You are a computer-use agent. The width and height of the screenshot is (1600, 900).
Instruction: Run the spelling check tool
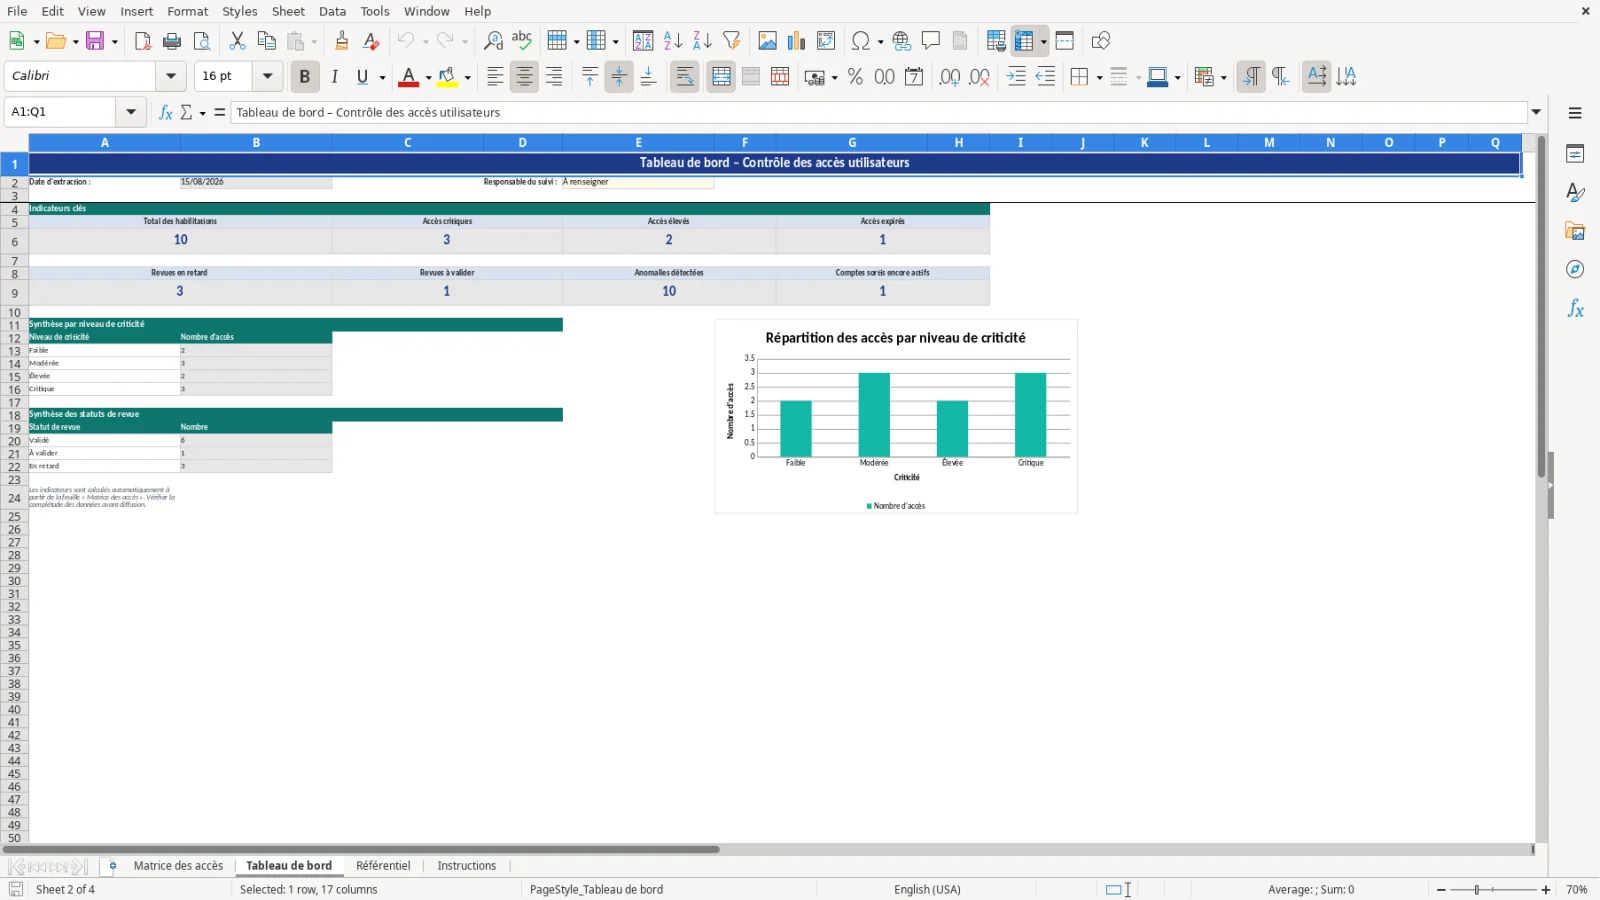[x=522, y=41]
